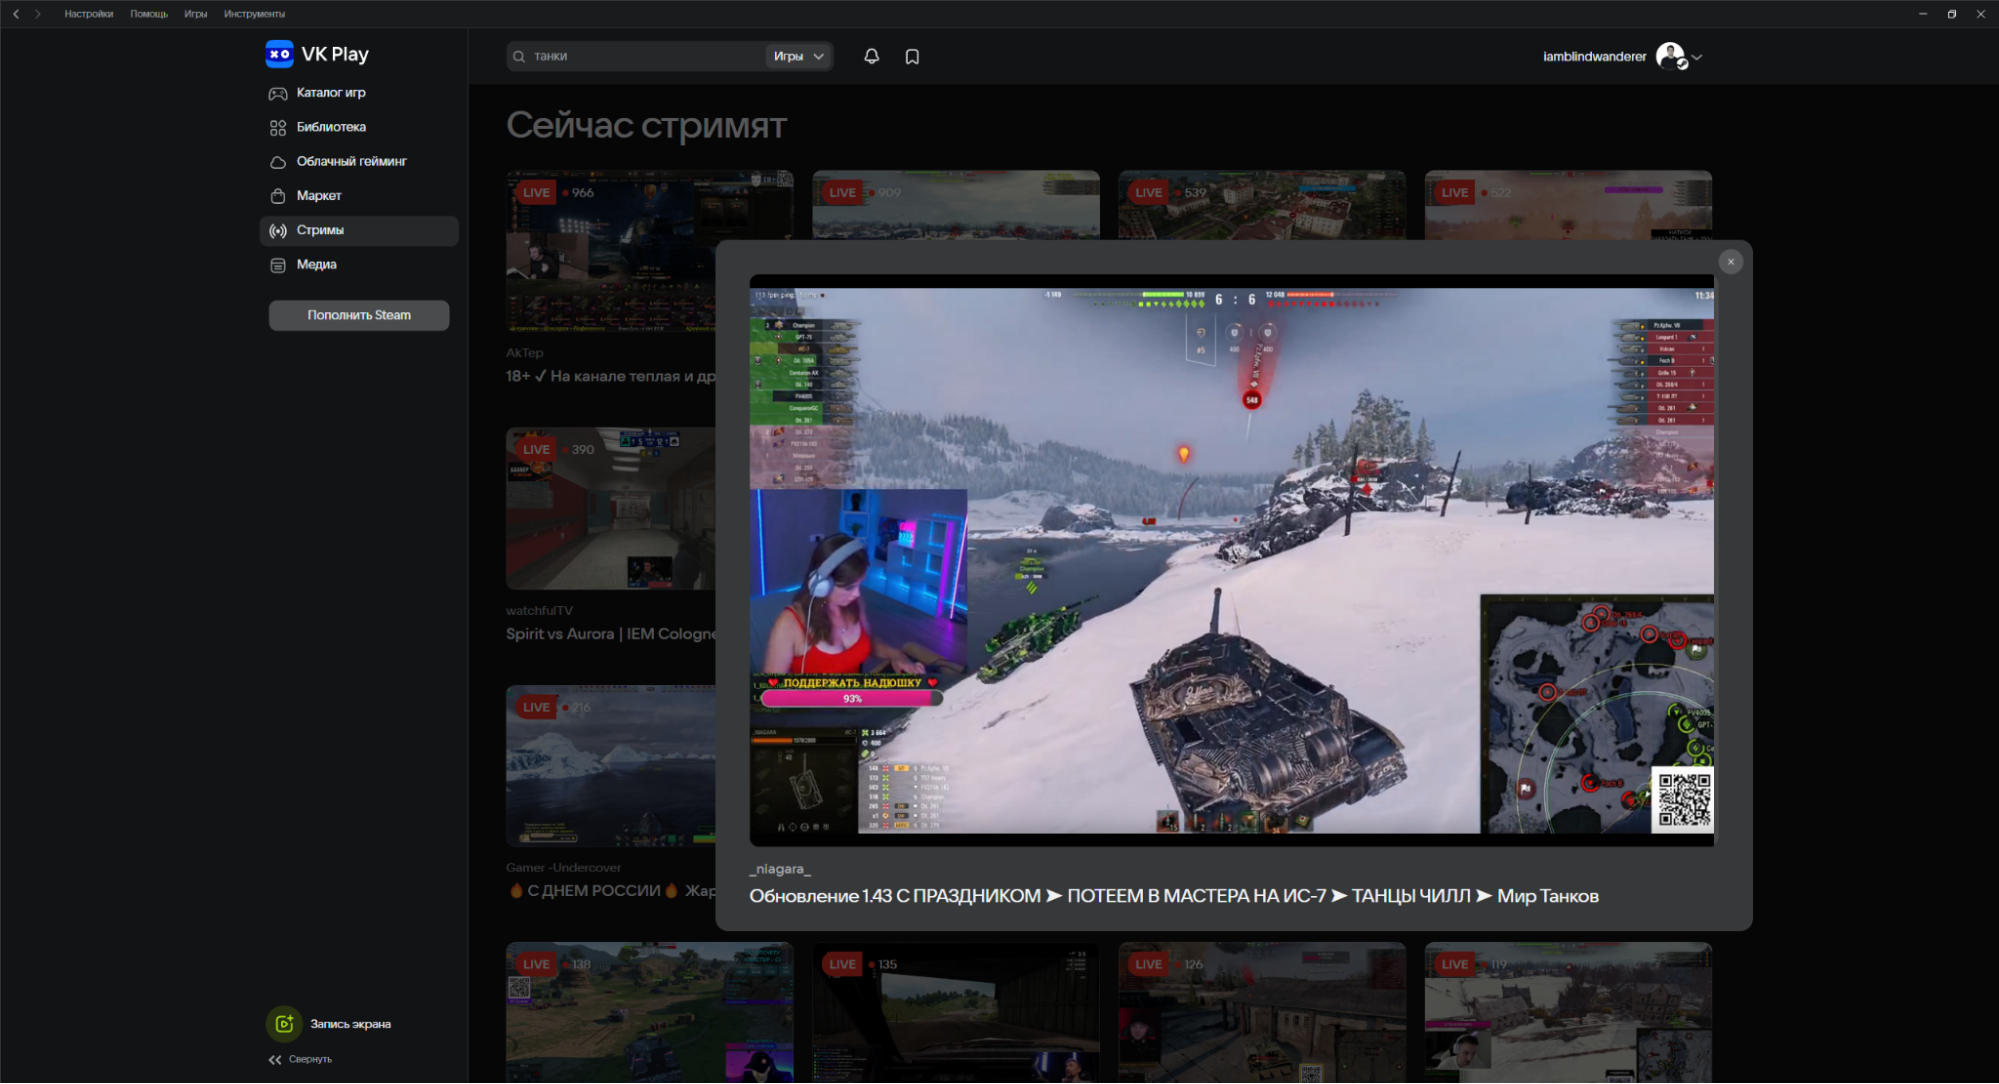Open the Gamer-Undercover stream thumbnail
Screen dimensions: 1999x1084
(x=611, y=765)
